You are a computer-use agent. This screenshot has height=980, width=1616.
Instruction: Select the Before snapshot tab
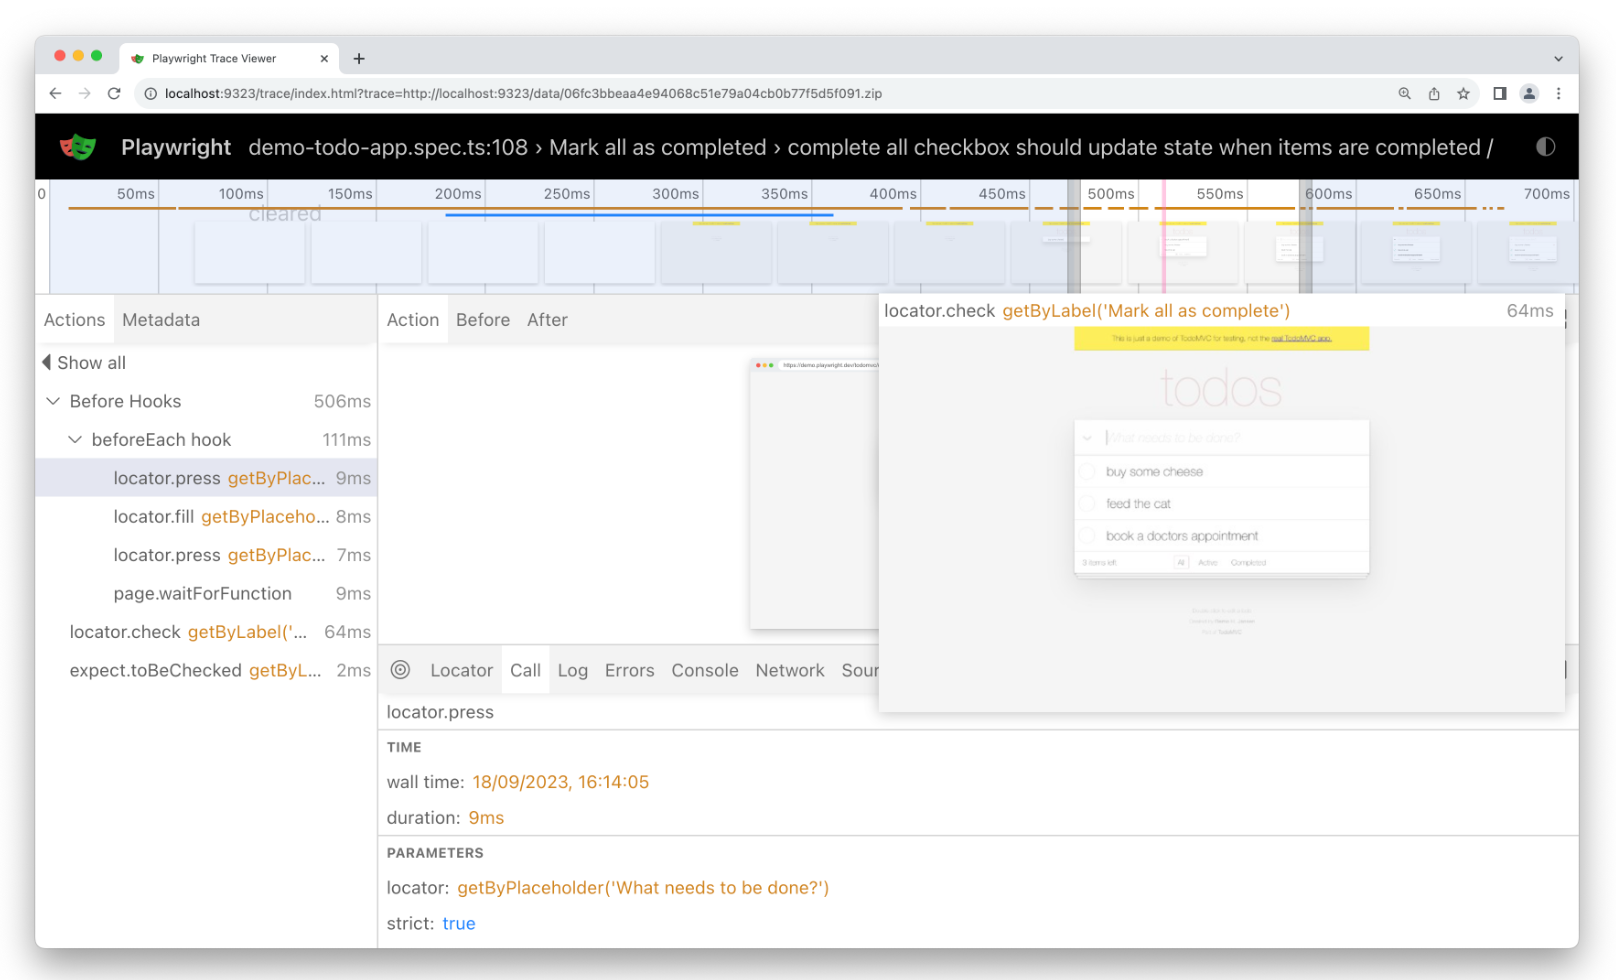click(x=483, y=320)
